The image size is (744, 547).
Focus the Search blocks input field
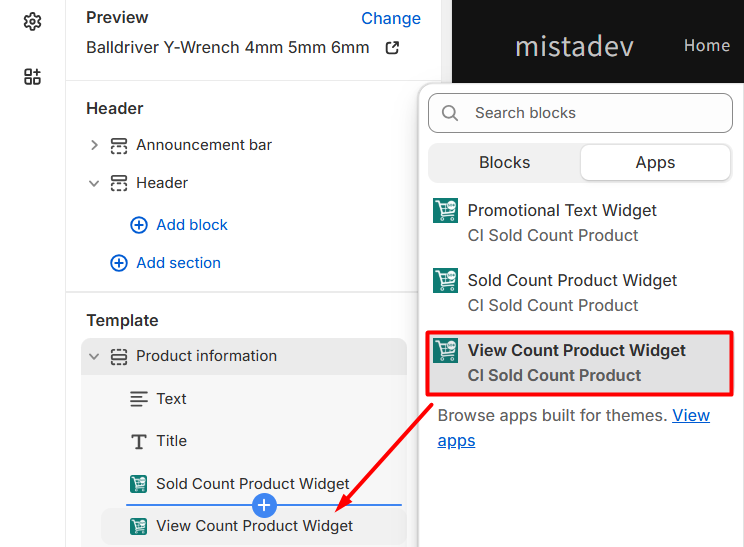pos(595,113)
